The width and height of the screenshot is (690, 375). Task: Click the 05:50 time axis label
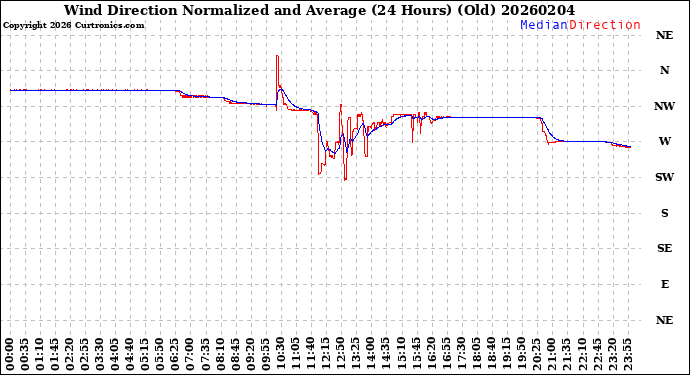tap(161, 354)
